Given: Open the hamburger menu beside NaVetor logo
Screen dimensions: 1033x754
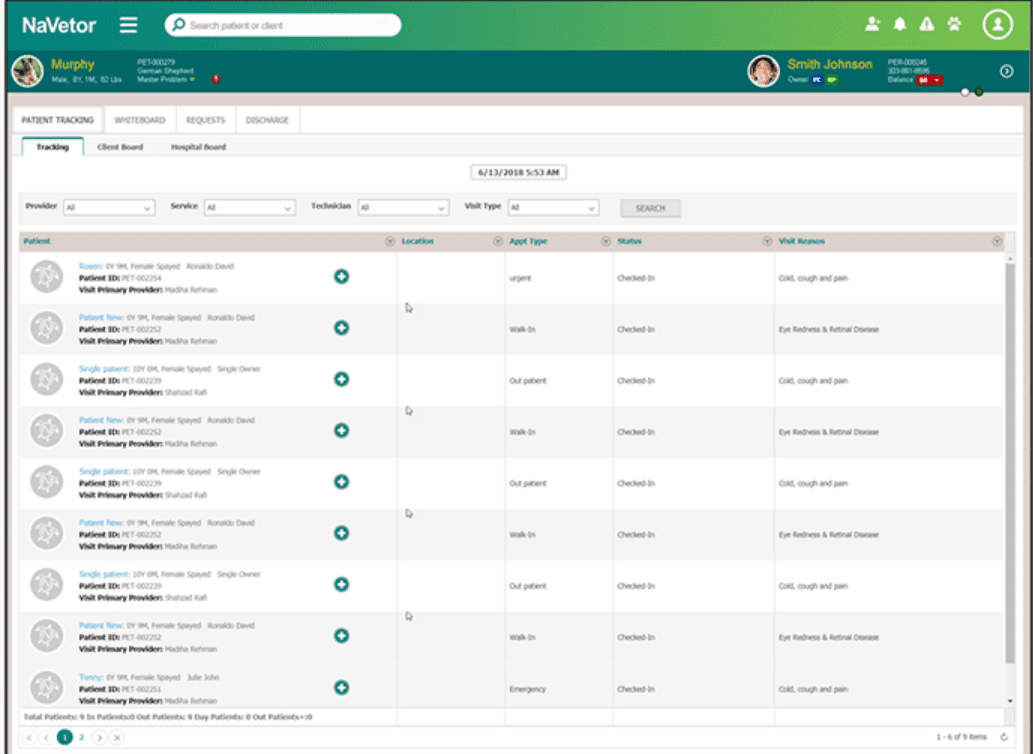Looking at the screenshot, I should [x=128, y=25].
